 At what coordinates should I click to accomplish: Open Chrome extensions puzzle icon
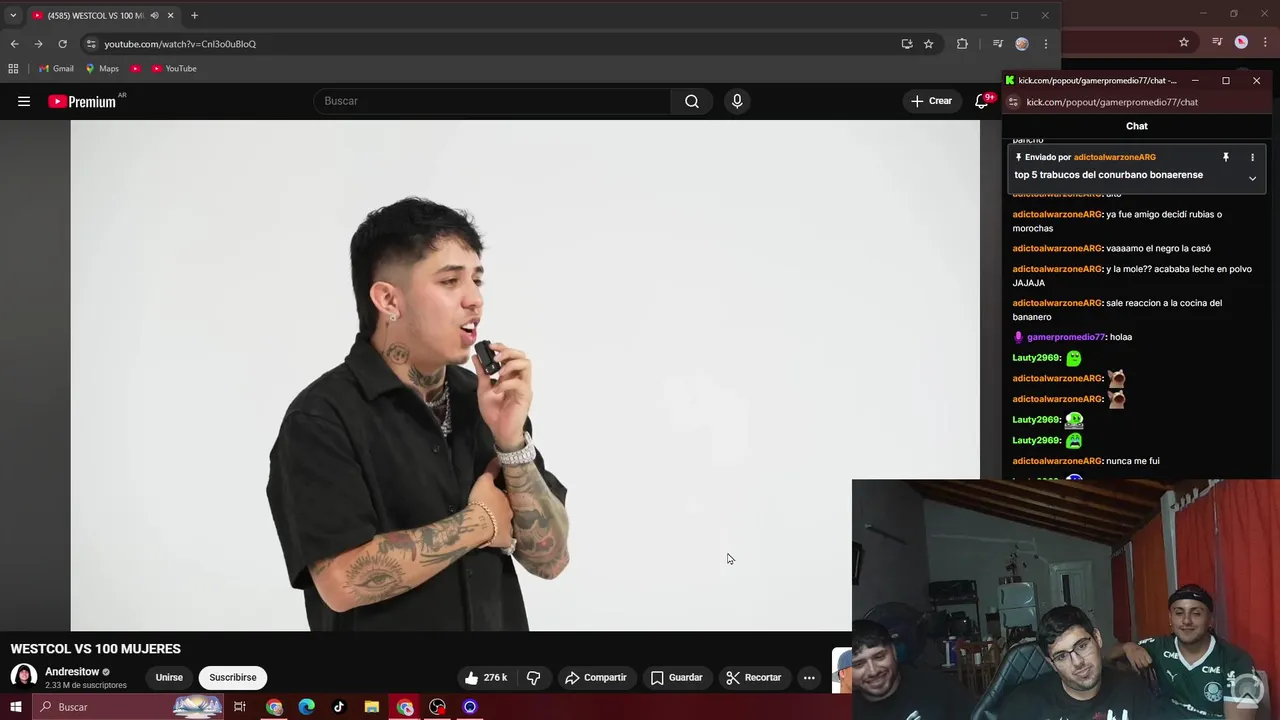click(x=962, y=44)
